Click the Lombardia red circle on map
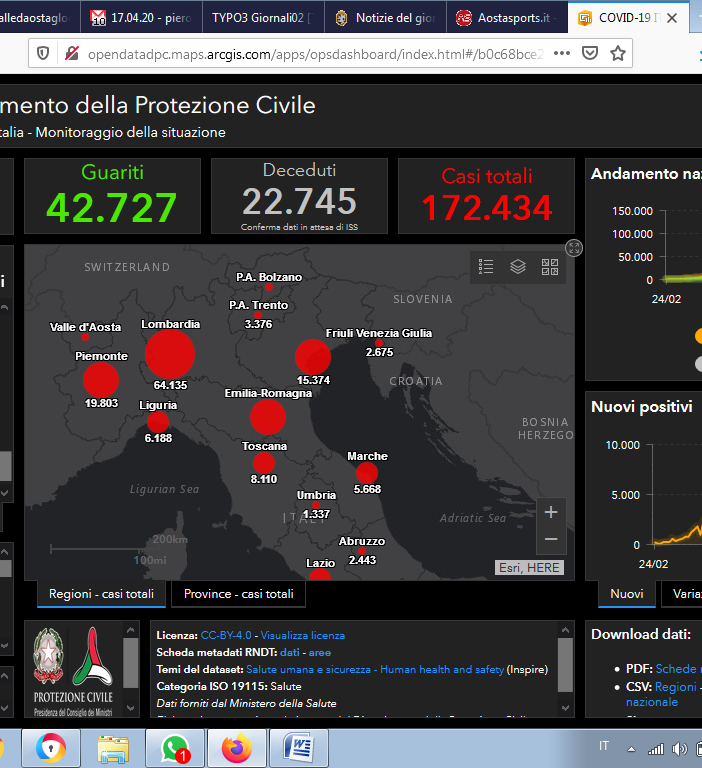Viewport: 702px width, 768px height. pos(170,353)
